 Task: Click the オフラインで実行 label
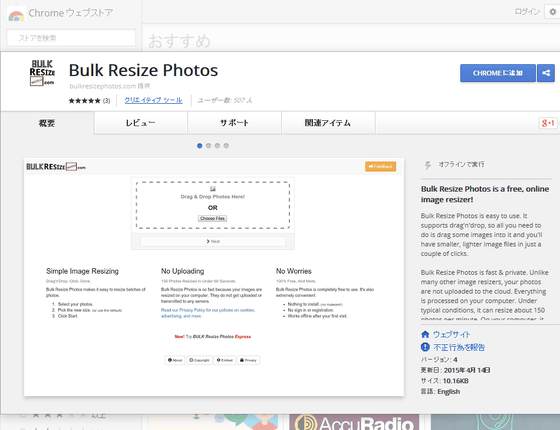pos(461,164)
